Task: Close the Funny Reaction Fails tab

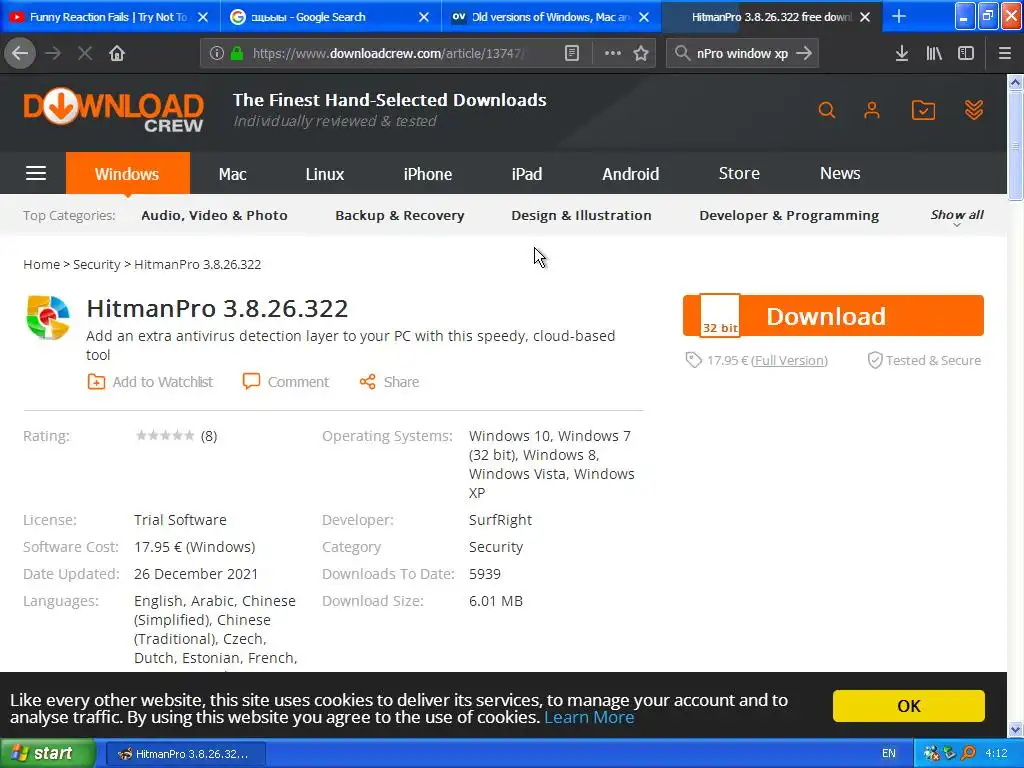Action: pyautogui.click(x=203, y=17)
